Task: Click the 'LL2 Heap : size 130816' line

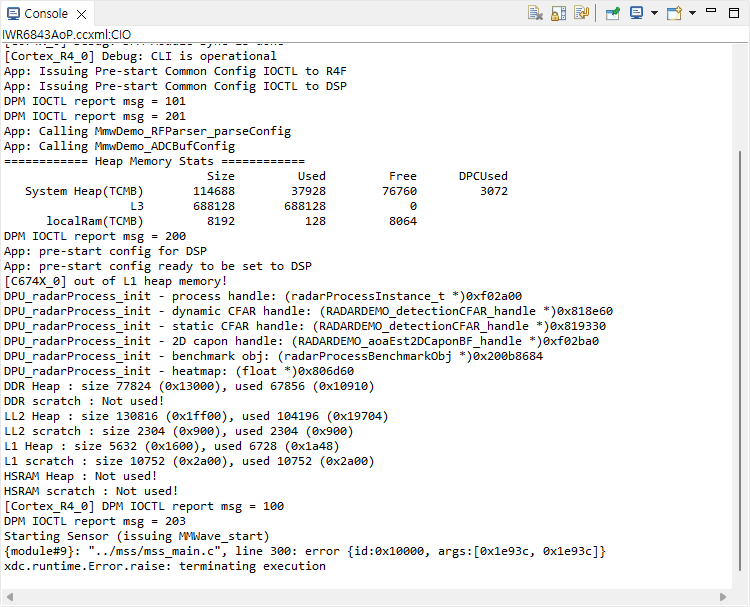Action: click(x=196, y=416)
